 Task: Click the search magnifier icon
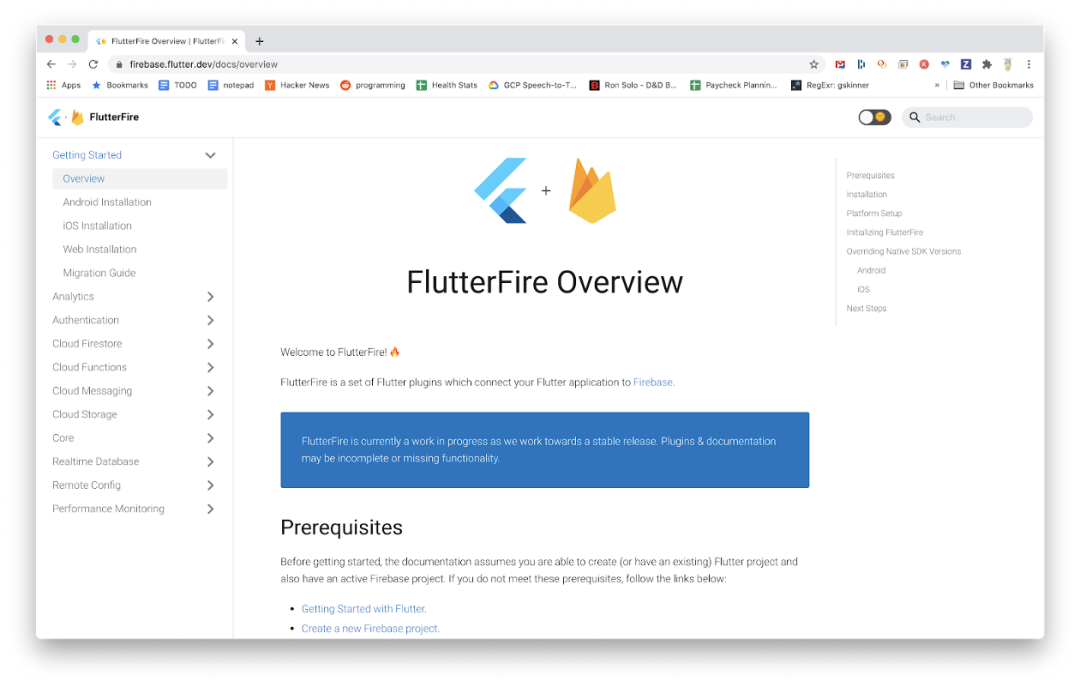click(x=914, y=117)
